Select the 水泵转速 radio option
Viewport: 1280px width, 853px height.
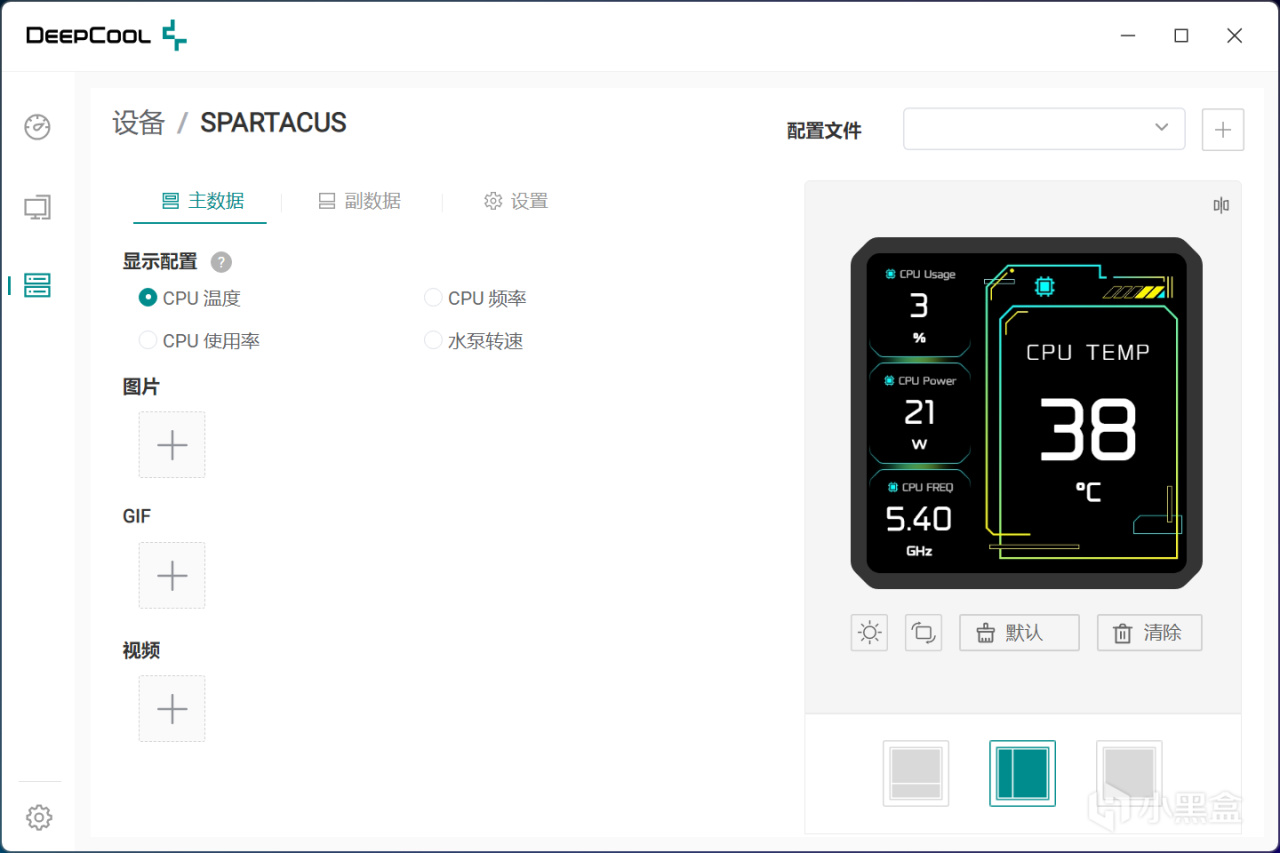click(x=474, y=341)
